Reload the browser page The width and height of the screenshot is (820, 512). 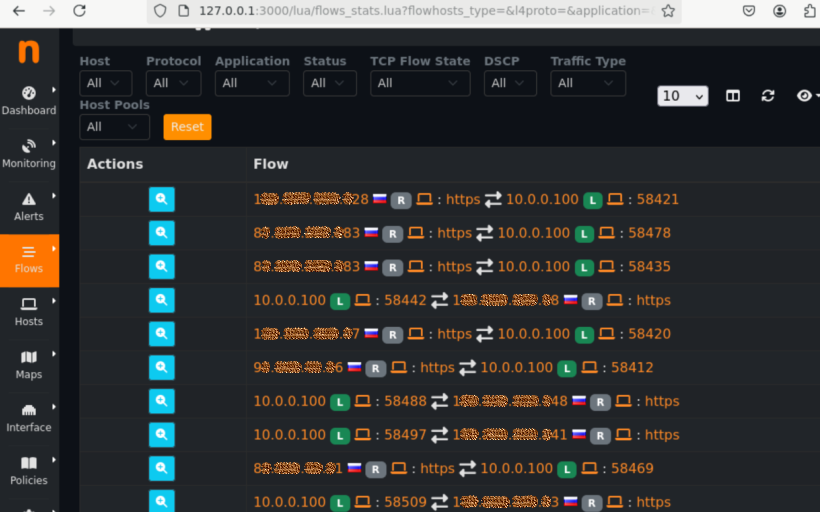tap(79, 11)
